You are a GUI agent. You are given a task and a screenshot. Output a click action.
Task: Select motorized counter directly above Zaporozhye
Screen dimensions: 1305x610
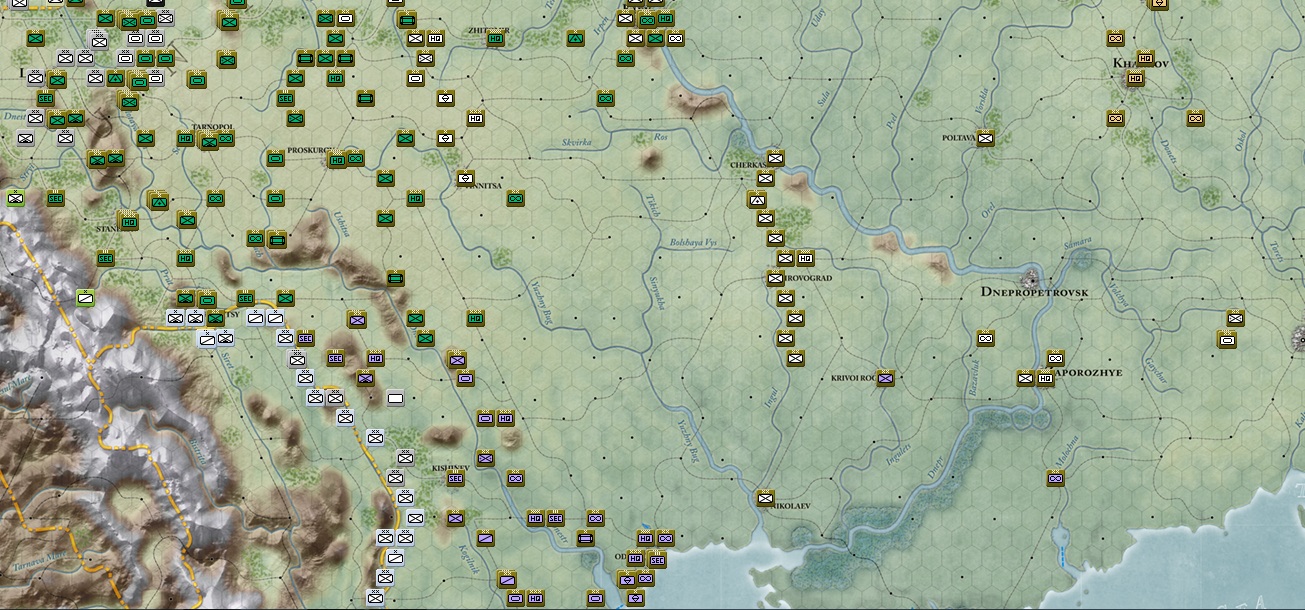click(1055, 359)
